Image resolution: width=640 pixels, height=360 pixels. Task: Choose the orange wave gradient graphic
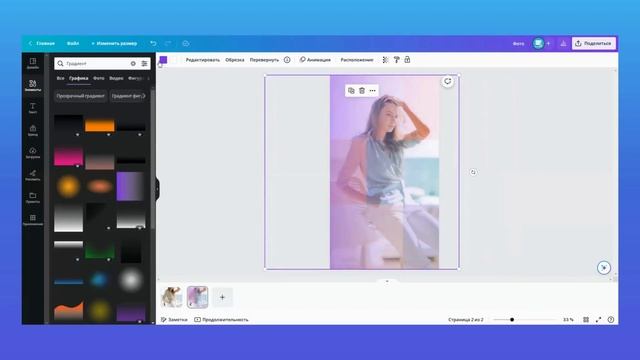[69, 310]
